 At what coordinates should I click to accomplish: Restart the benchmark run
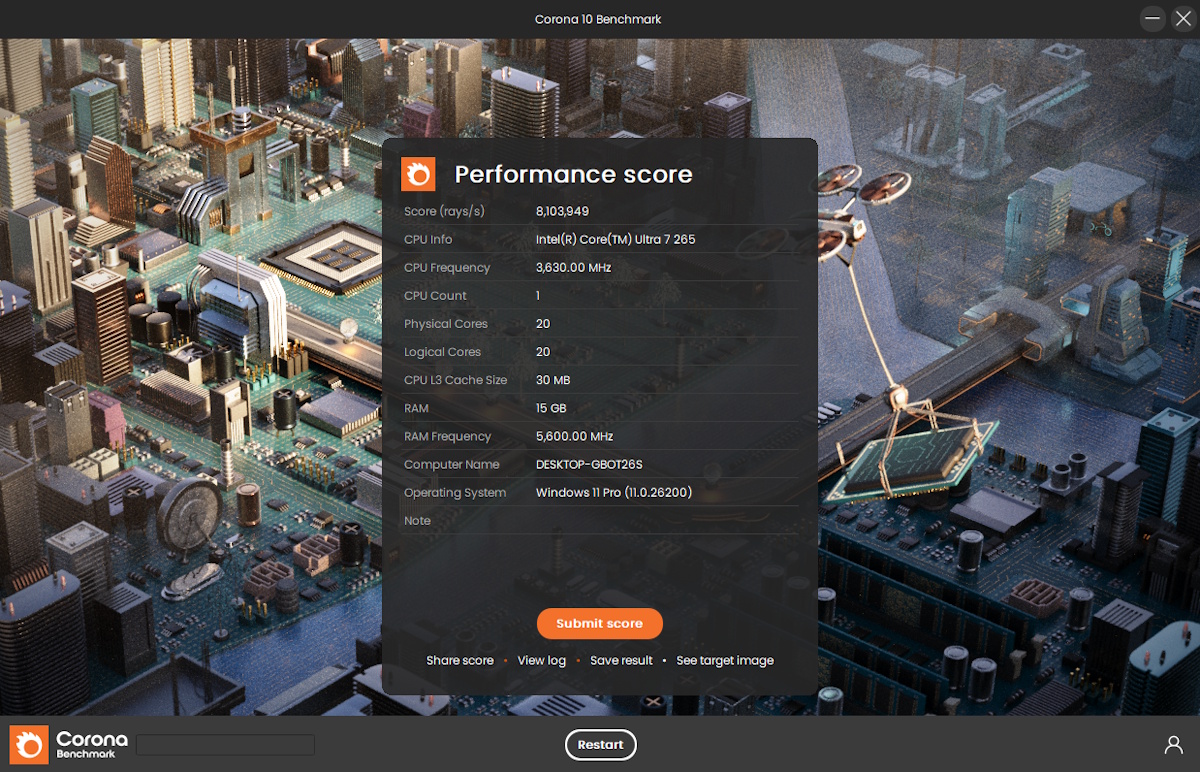[600, 744]
